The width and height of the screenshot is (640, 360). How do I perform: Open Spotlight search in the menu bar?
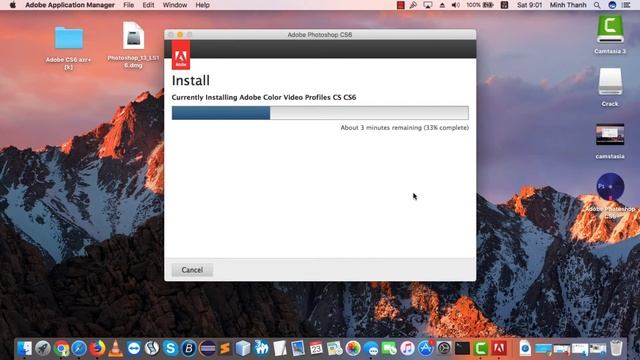[x=597, y=5]
